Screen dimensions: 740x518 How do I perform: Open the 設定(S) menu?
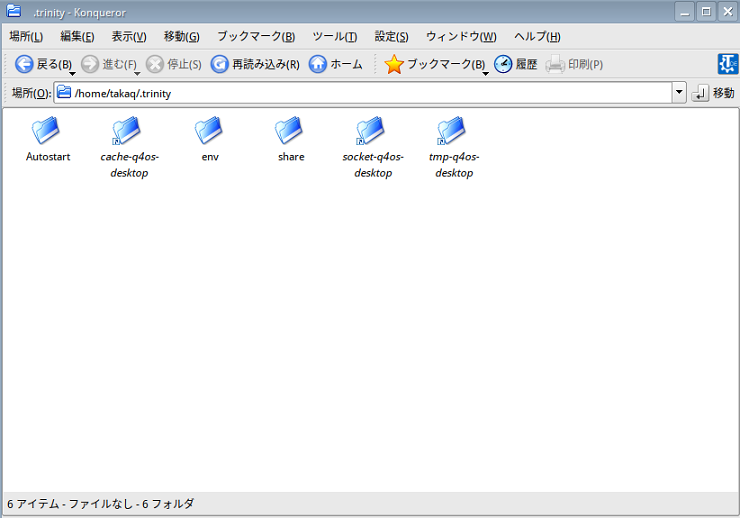tap(391, 36)
